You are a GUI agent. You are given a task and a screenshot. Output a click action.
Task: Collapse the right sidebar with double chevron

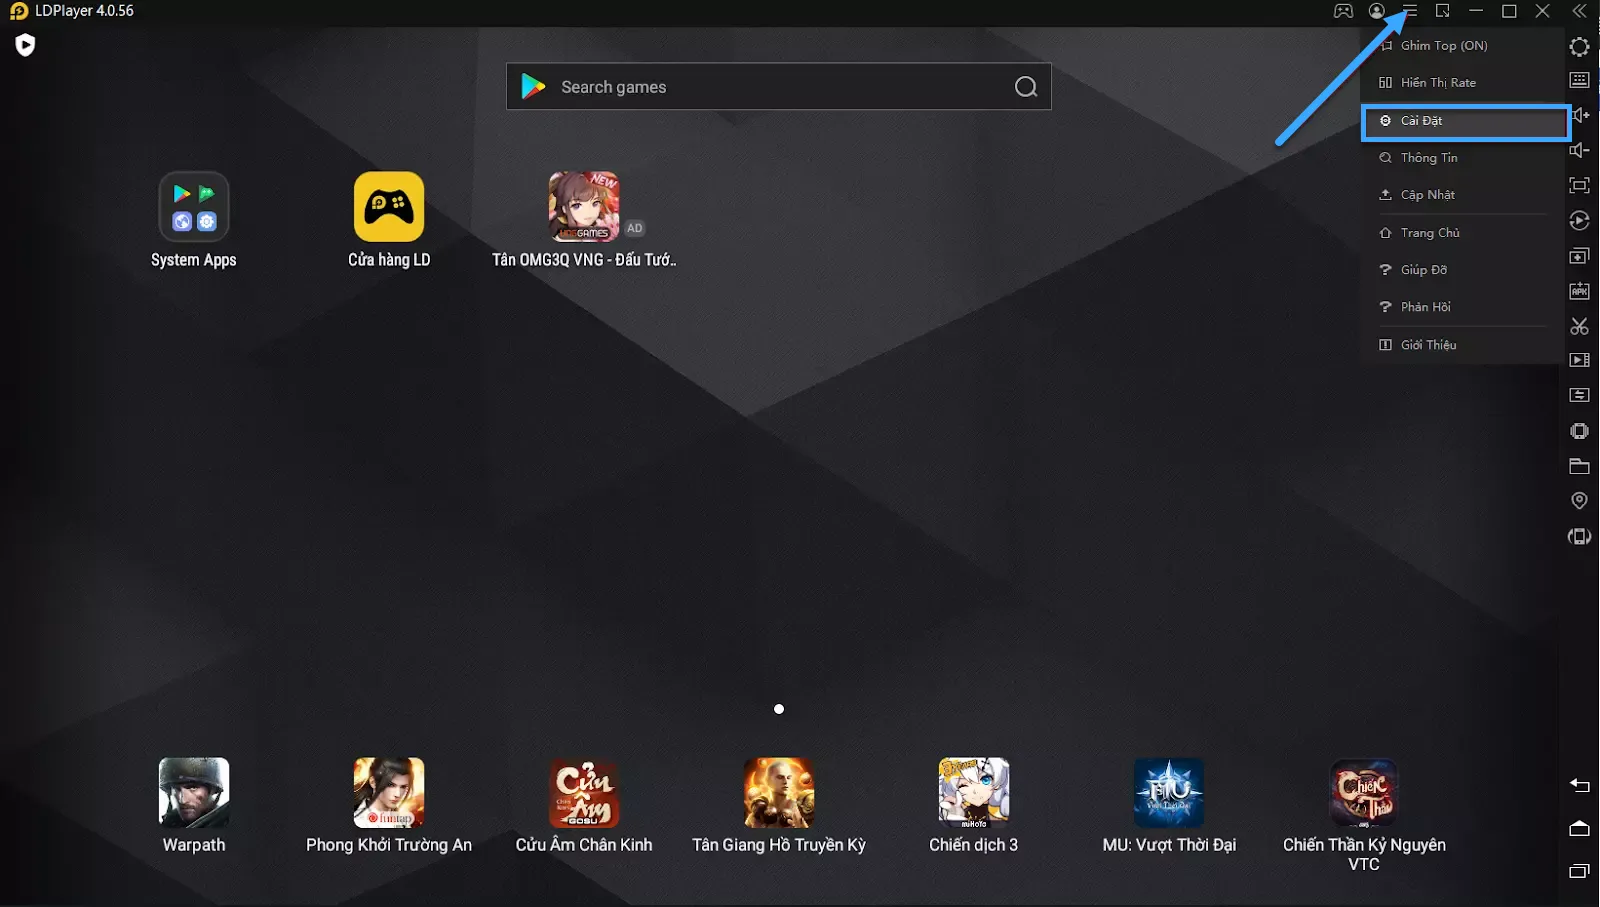(1579, 11)
